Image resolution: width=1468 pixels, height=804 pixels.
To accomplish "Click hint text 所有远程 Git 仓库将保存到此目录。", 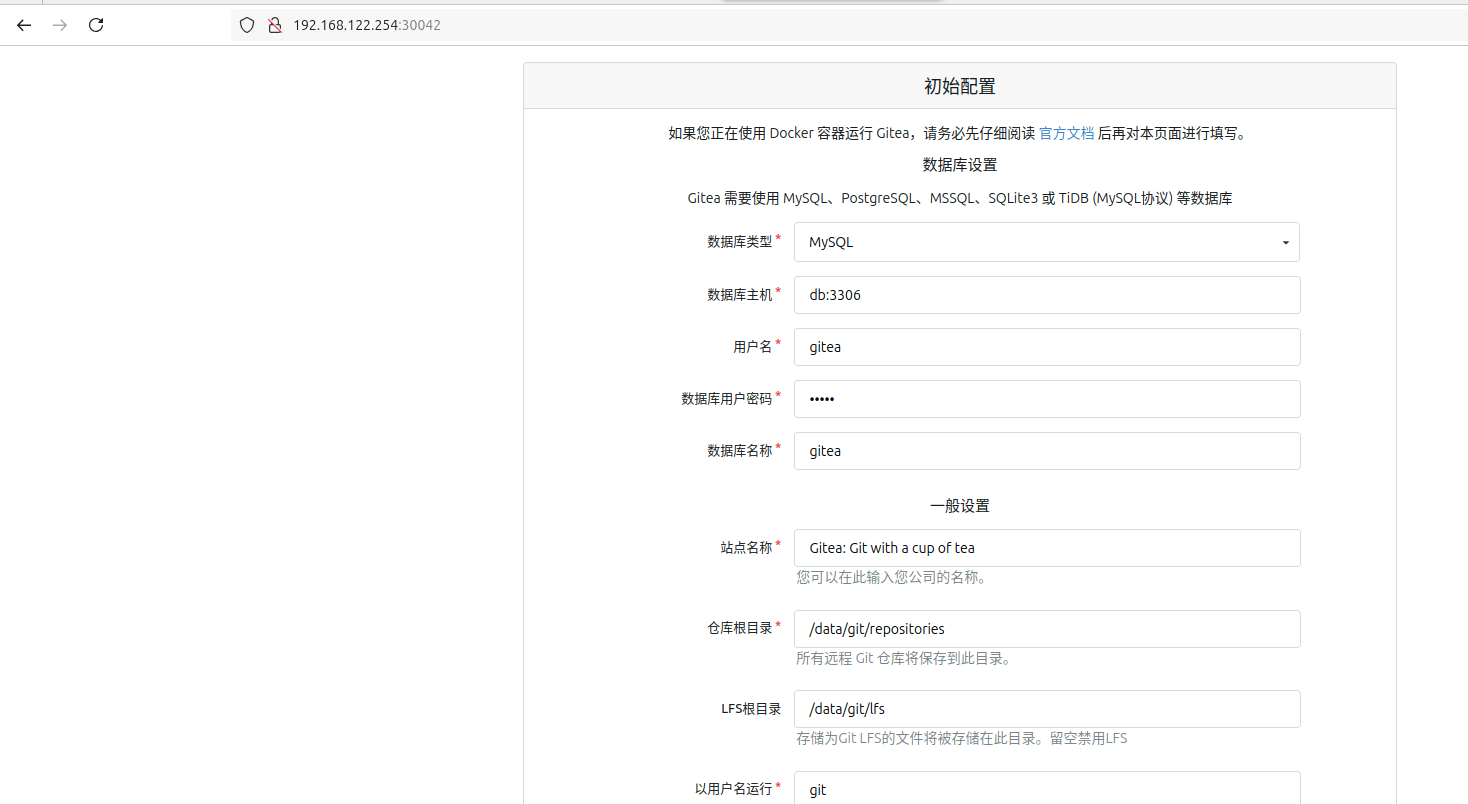I will click(903, 659).
